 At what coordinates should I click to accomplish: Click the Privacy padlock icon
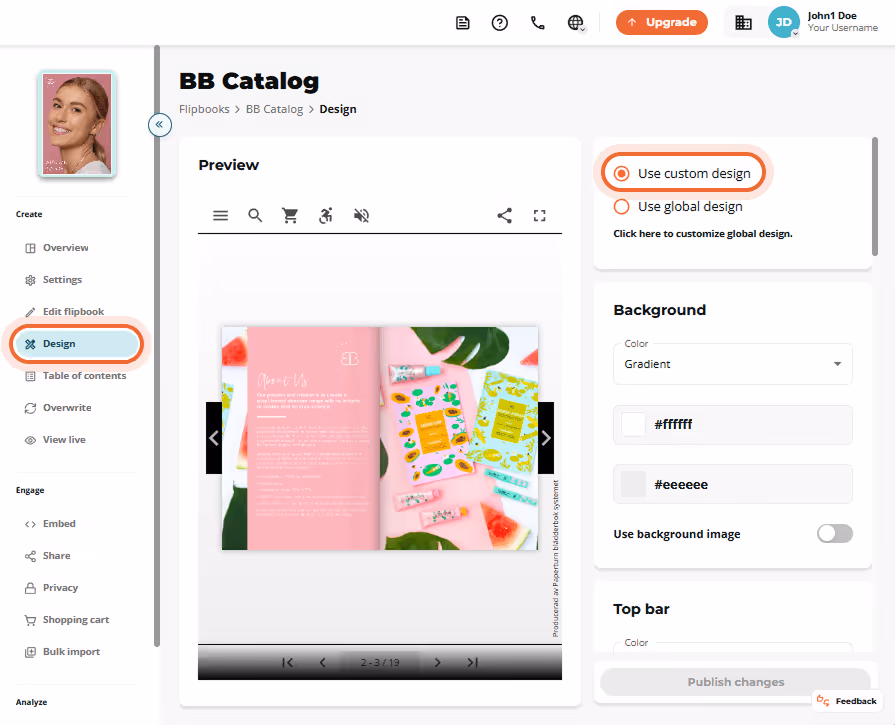(30, 588)
